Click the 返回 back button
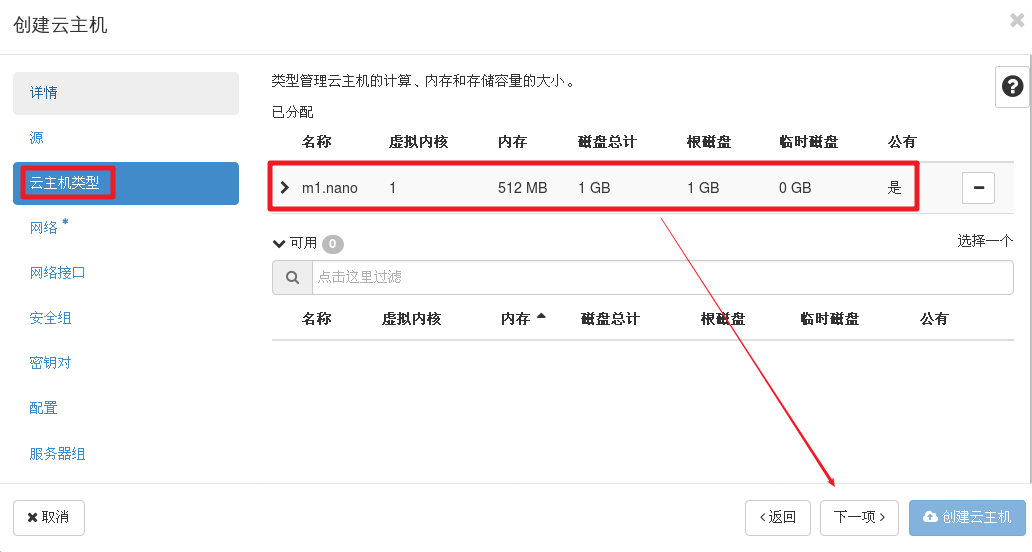Image resolution: width=1032 pixels, height=552 pixels. pyautogui.click(x=777, y=517)
